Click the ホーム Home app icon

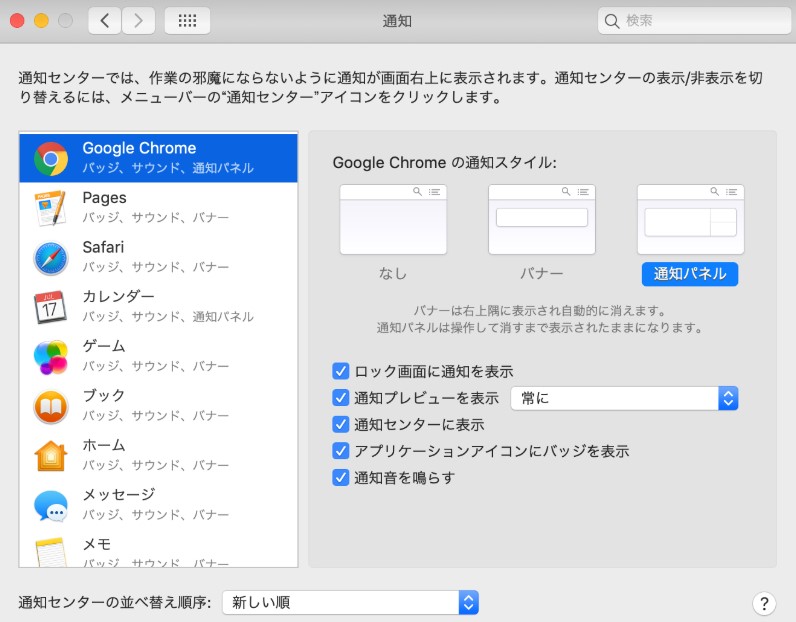coord(51,456)
